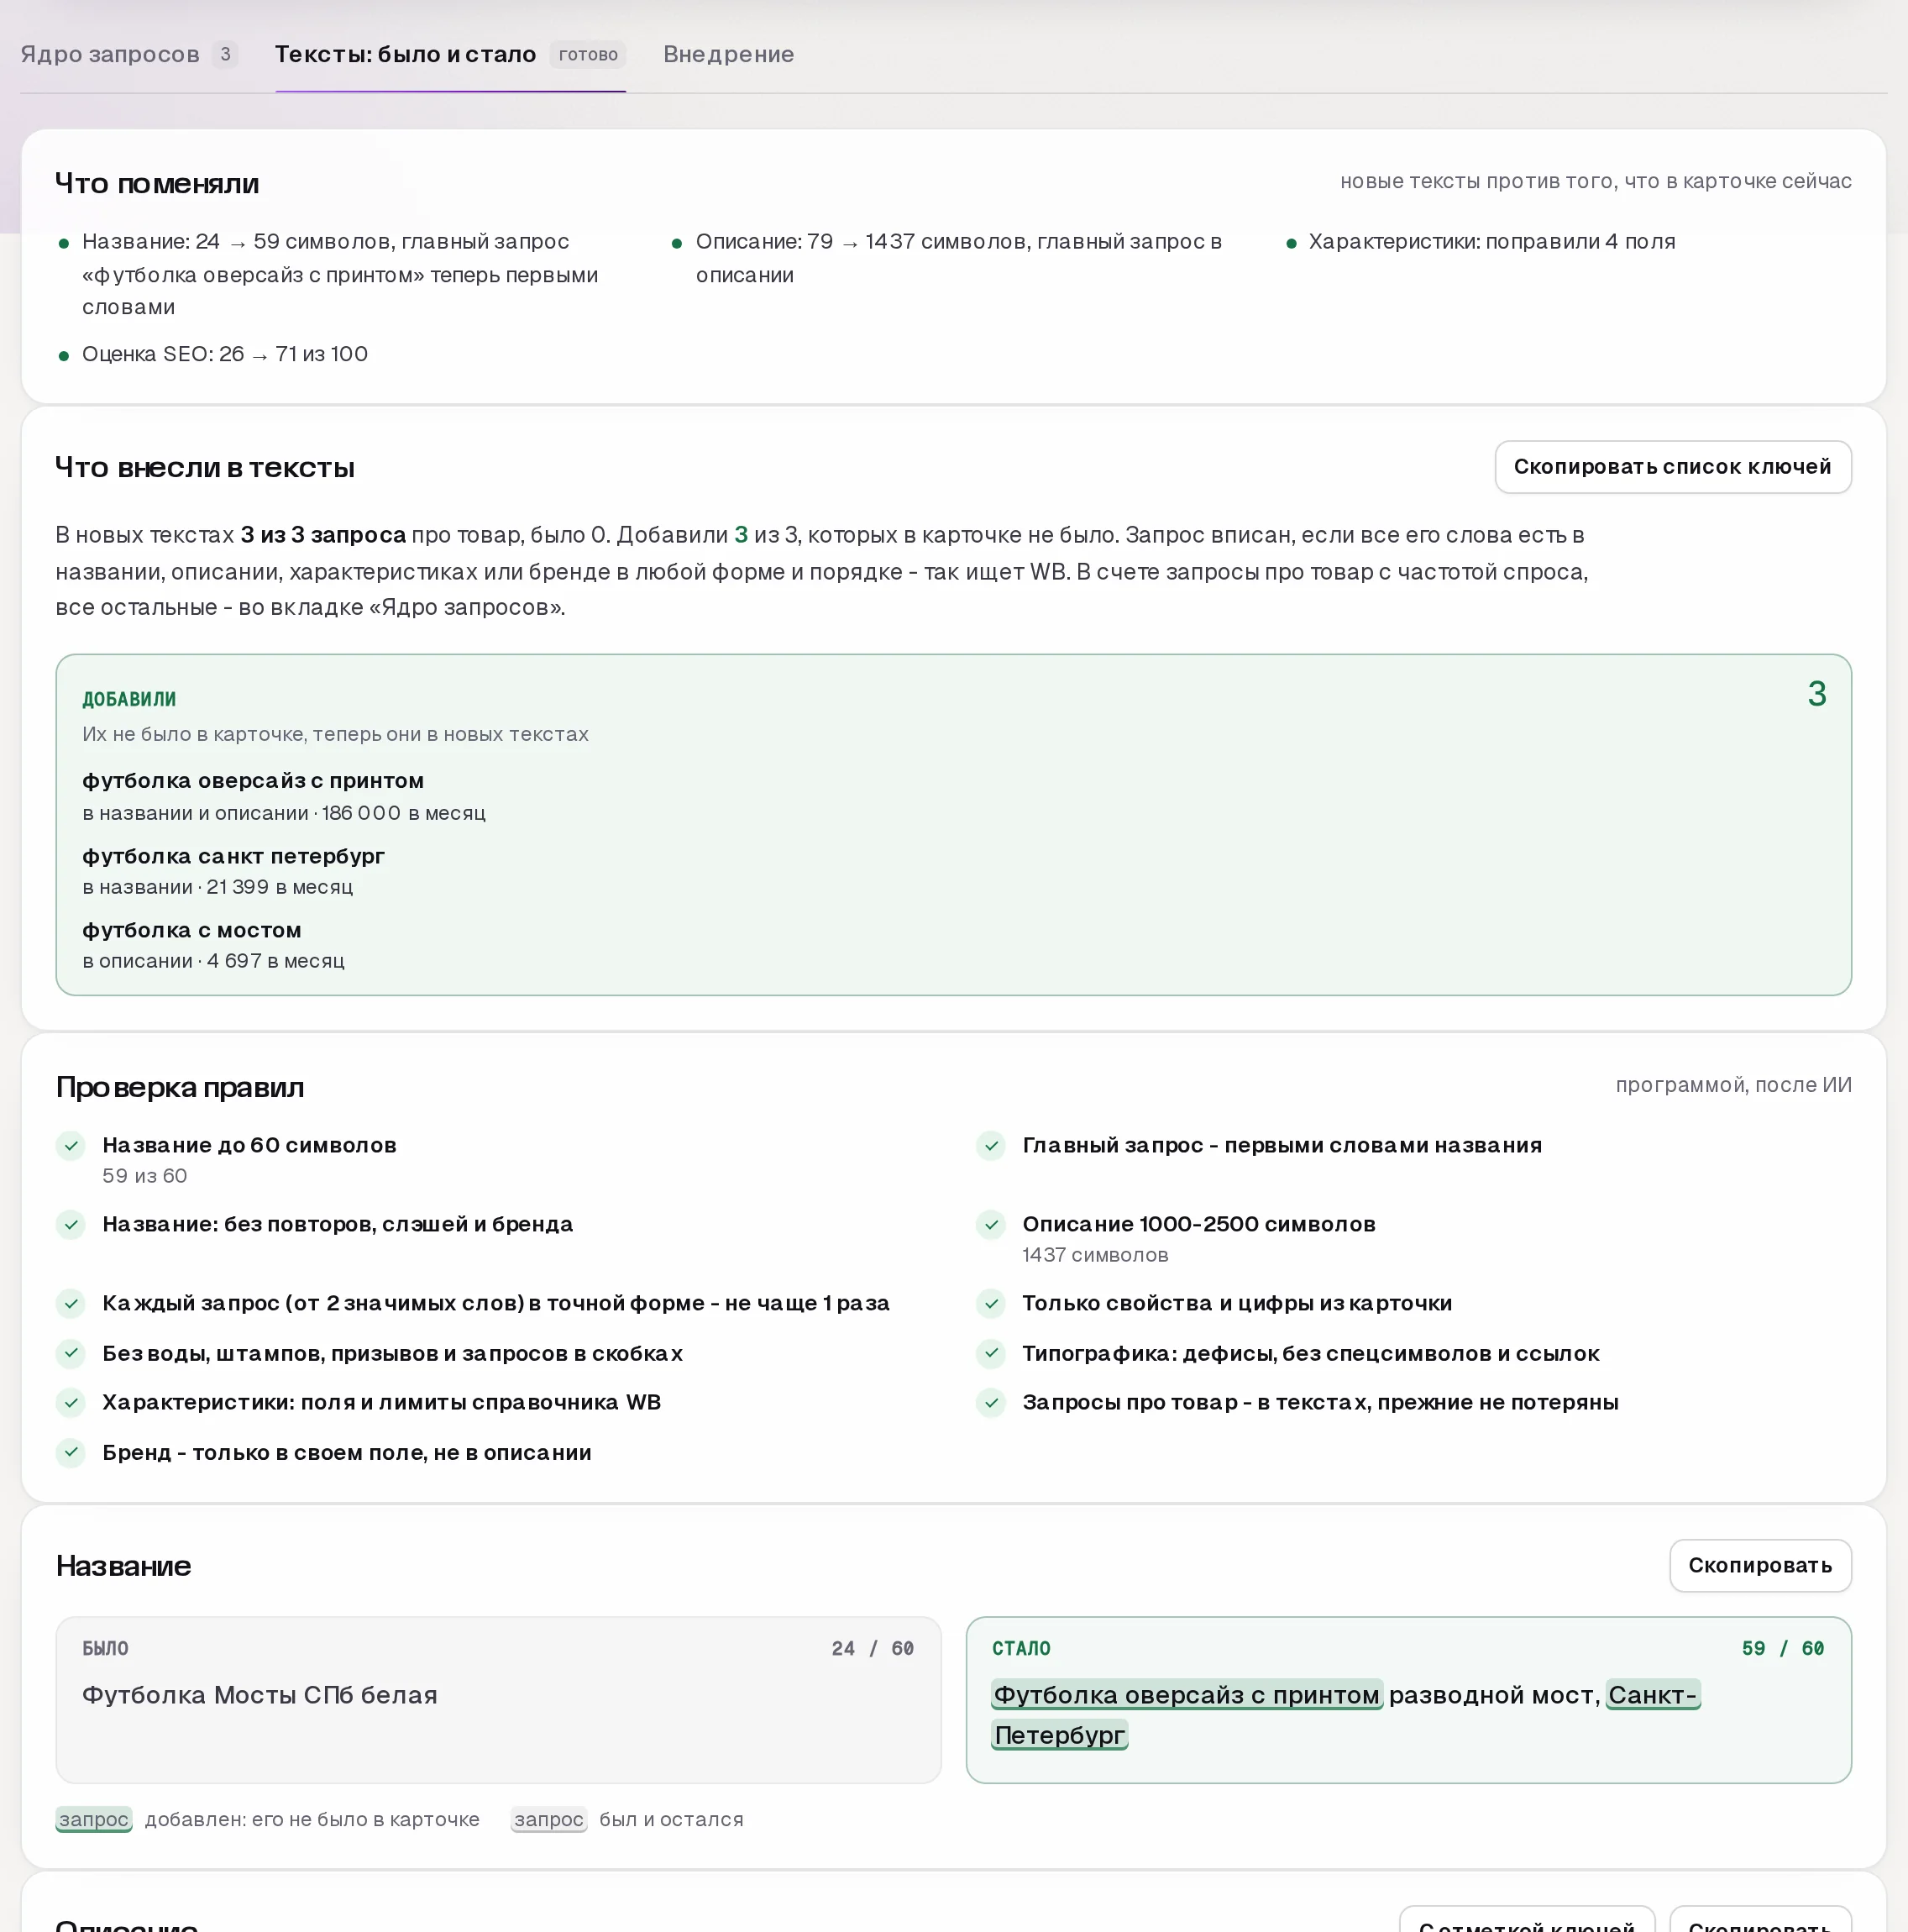Click checkmark beside Описание 1000-2500 символов
Screen dimensions: 1908x1932
point(990,1225)
